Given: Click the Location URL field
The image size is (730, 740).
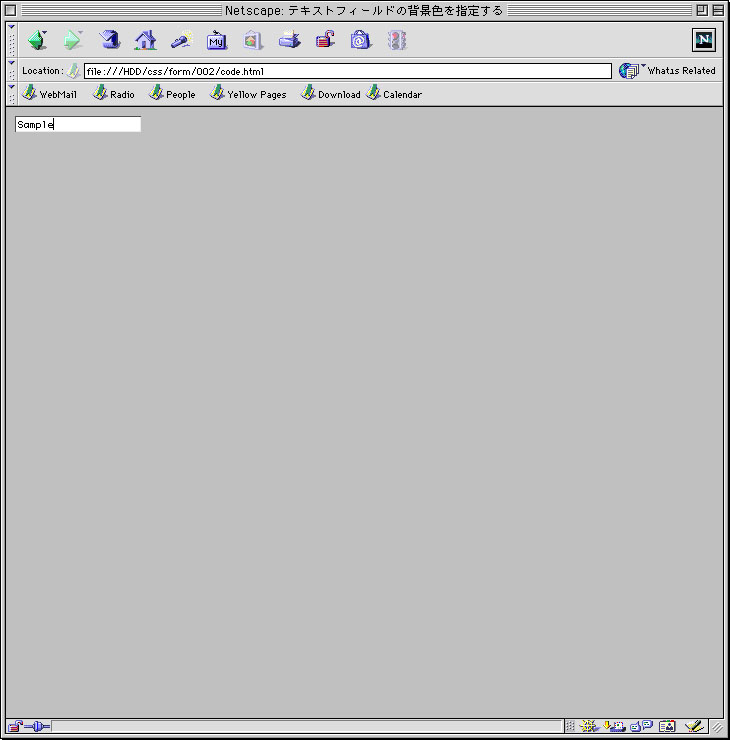Looking at the screenshot, I should [348, 71].
